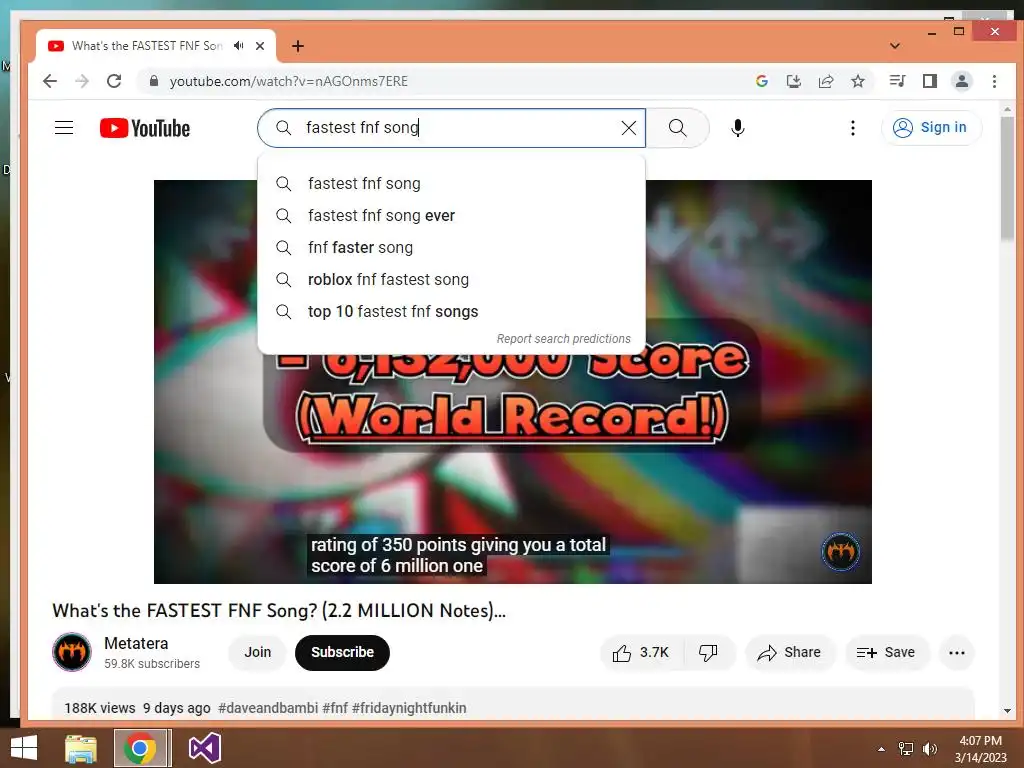
Task: Click the address bar URL
Action: [289, 81]
